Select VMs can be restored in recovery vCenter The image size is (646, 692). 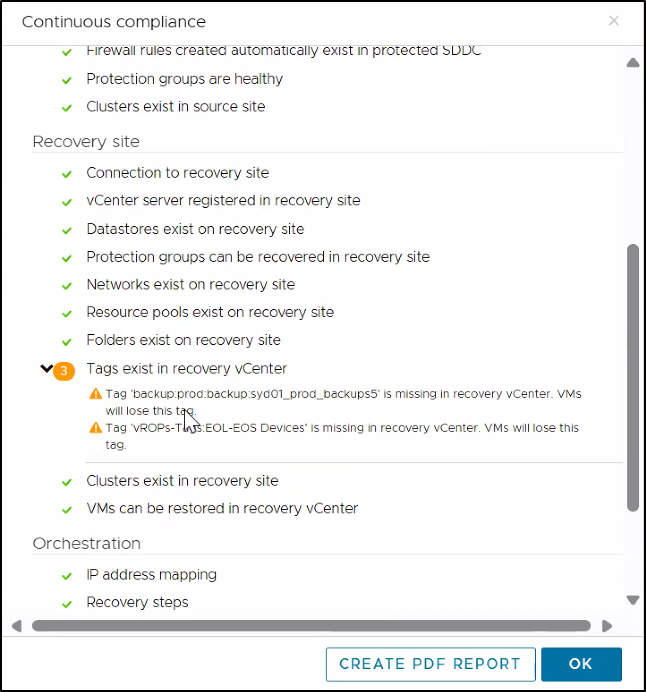point(222,509)
